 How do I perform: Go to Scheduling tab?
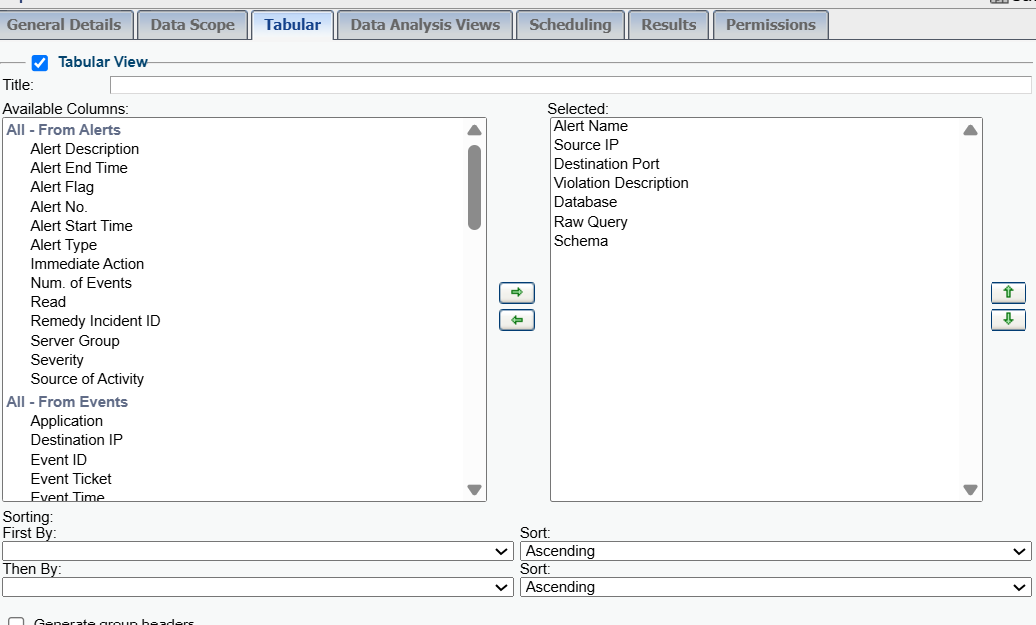(570, 25)
